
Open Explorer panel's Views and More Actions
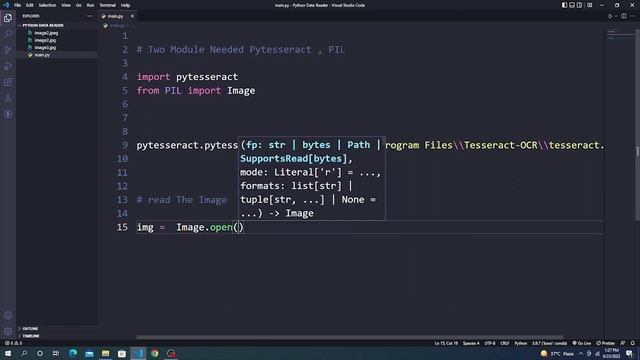point(89,16)
